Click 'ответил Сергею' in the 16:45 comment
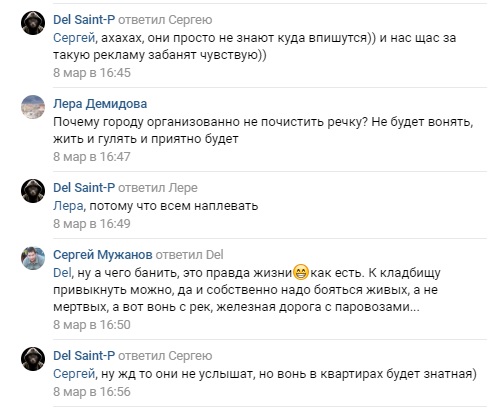The width and height of the screenshot is (496, 411). tap(165, 20)
